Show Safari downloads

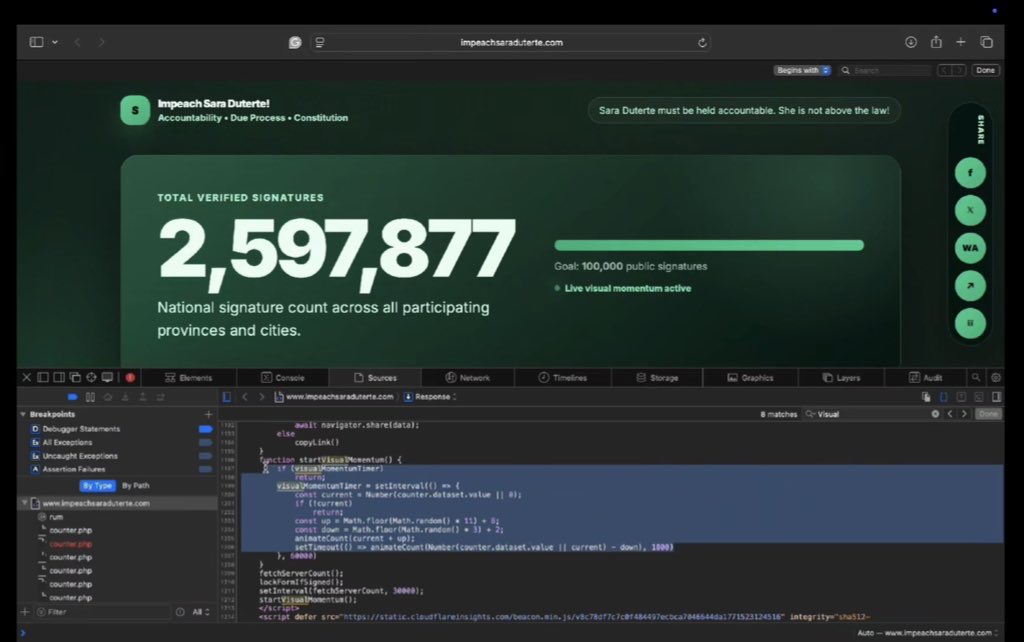pyautogui.click(x=911, y=42)
